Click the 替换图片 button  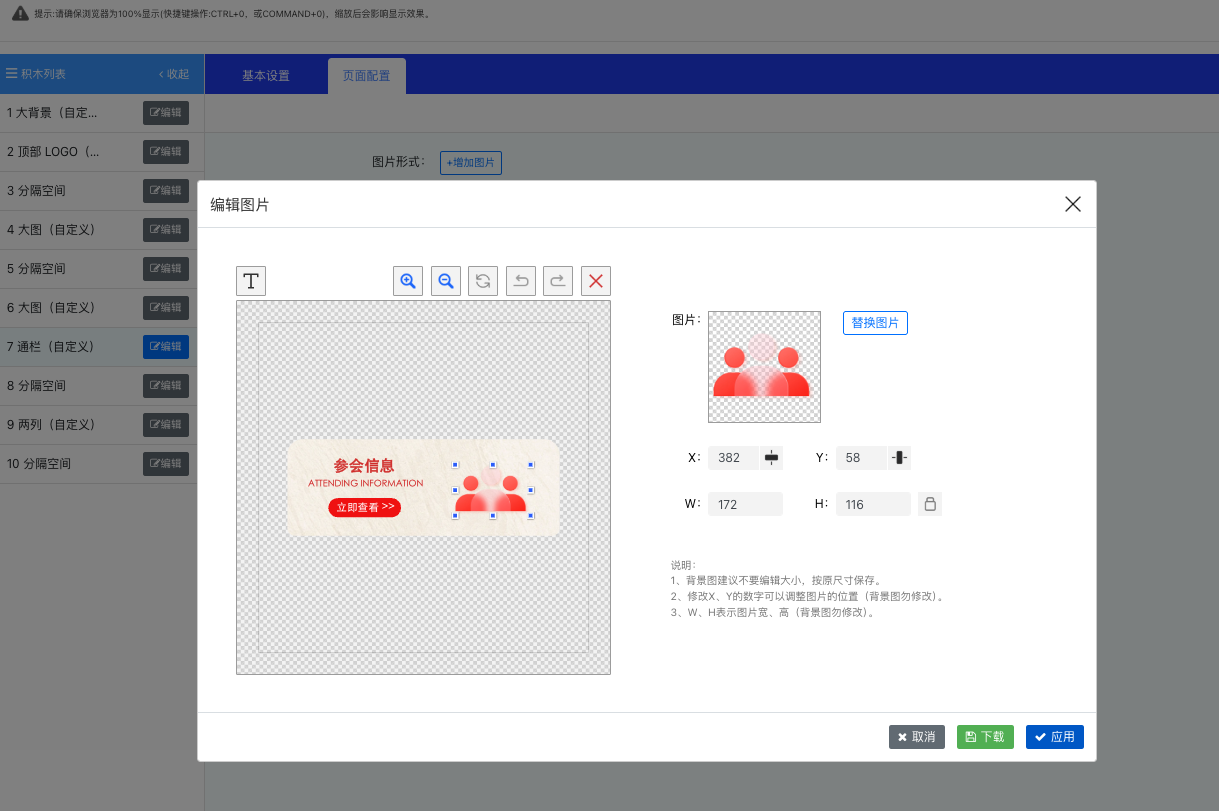875,323
